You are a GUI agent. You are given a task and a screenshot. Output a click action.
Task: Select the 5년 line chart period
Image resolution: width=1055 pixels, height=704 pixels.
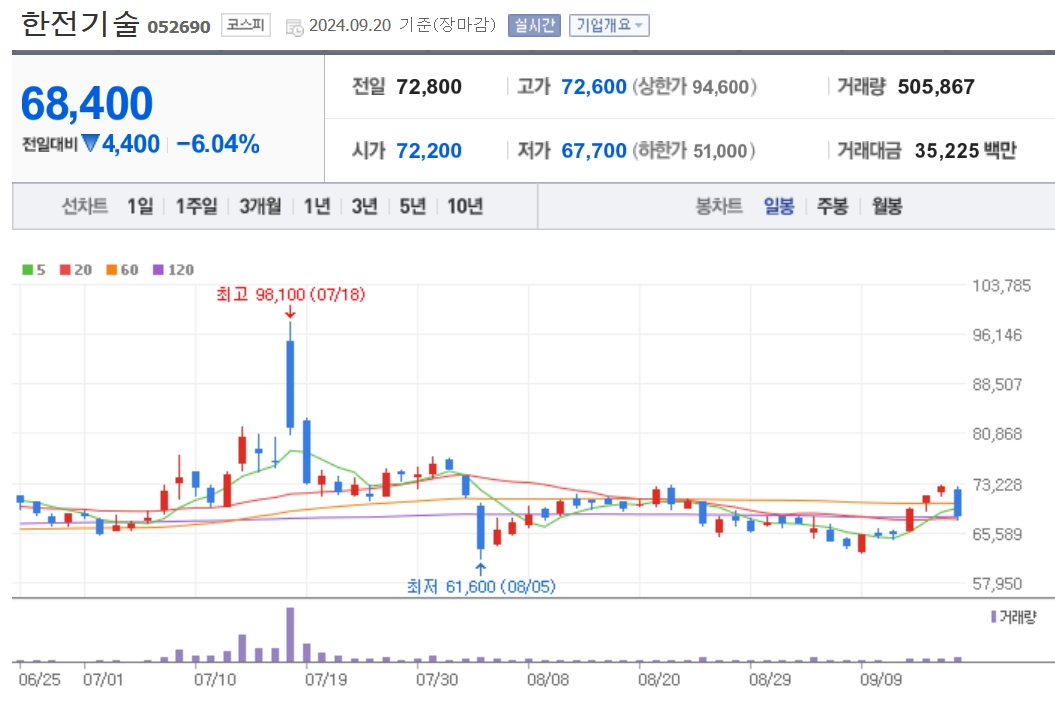413,206
